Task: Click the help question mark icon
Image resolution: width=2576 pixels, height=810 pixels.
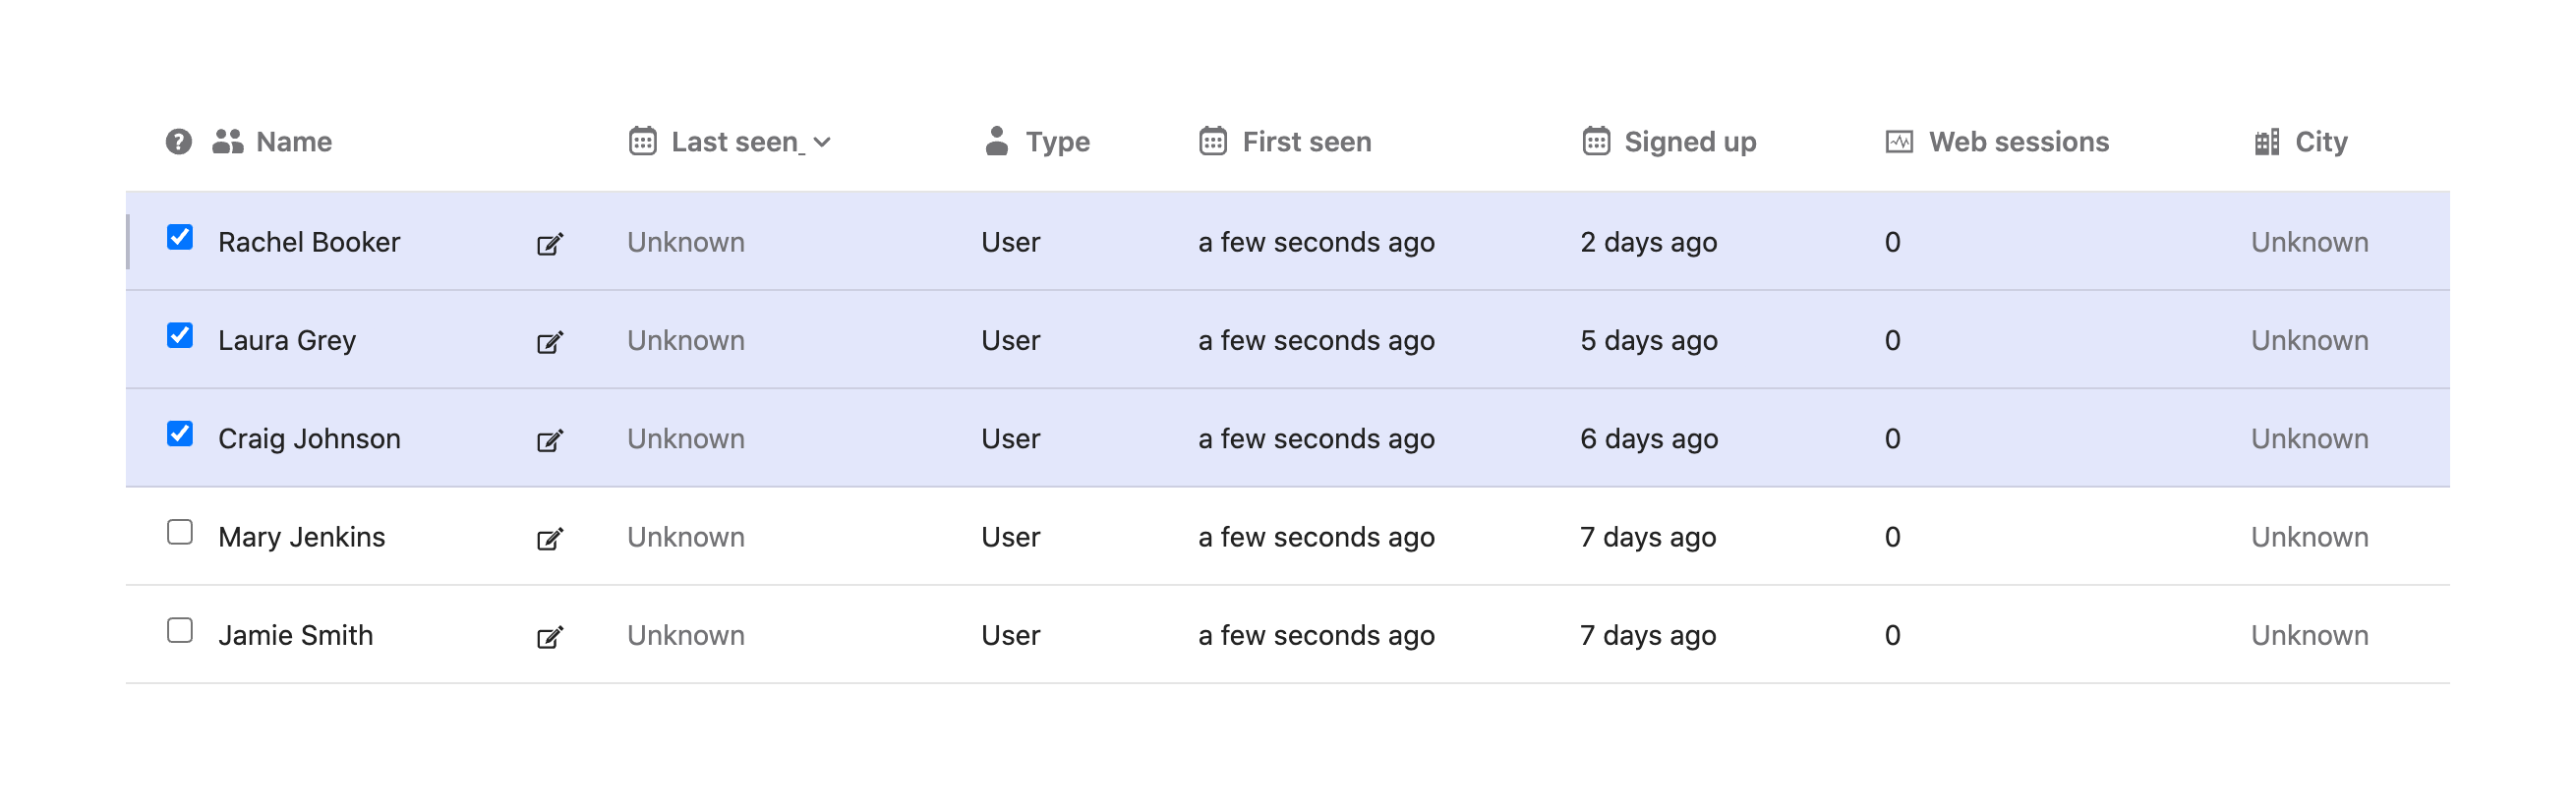Action: coord(179,142)
